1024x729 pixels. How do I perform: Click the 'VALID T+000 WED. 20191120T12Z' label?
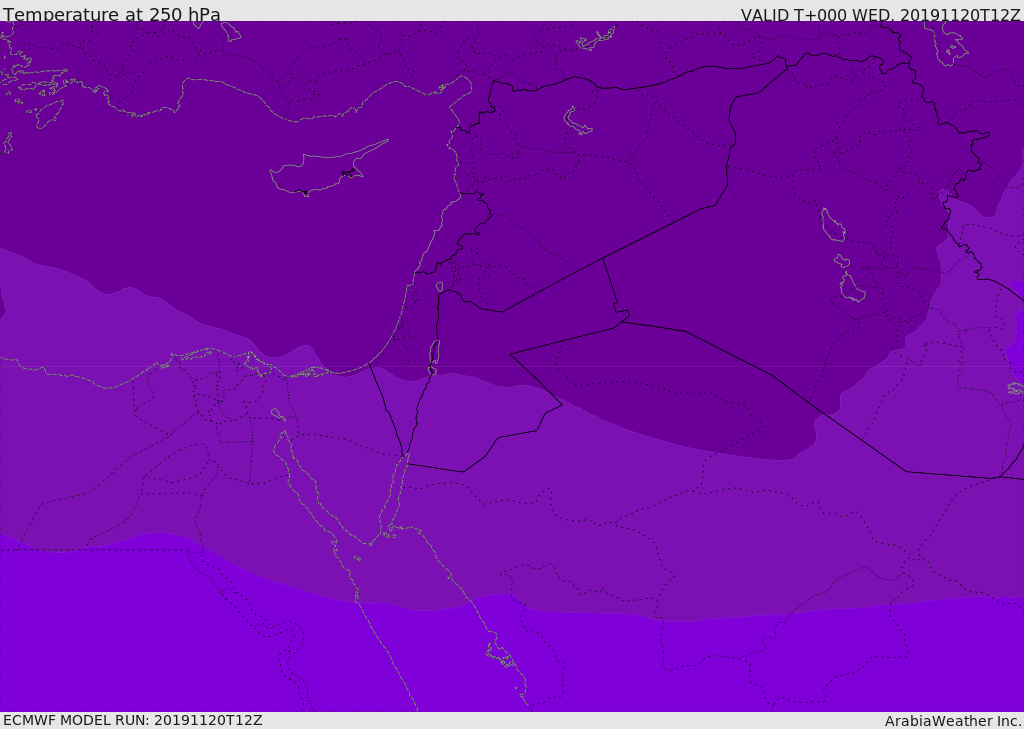pos(880,15)
